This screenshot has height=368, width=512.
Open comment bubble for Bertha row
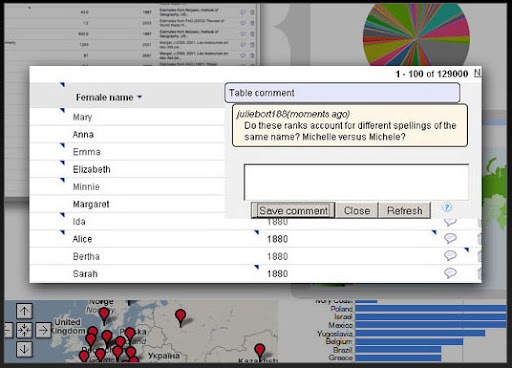(x=450, y=255)
